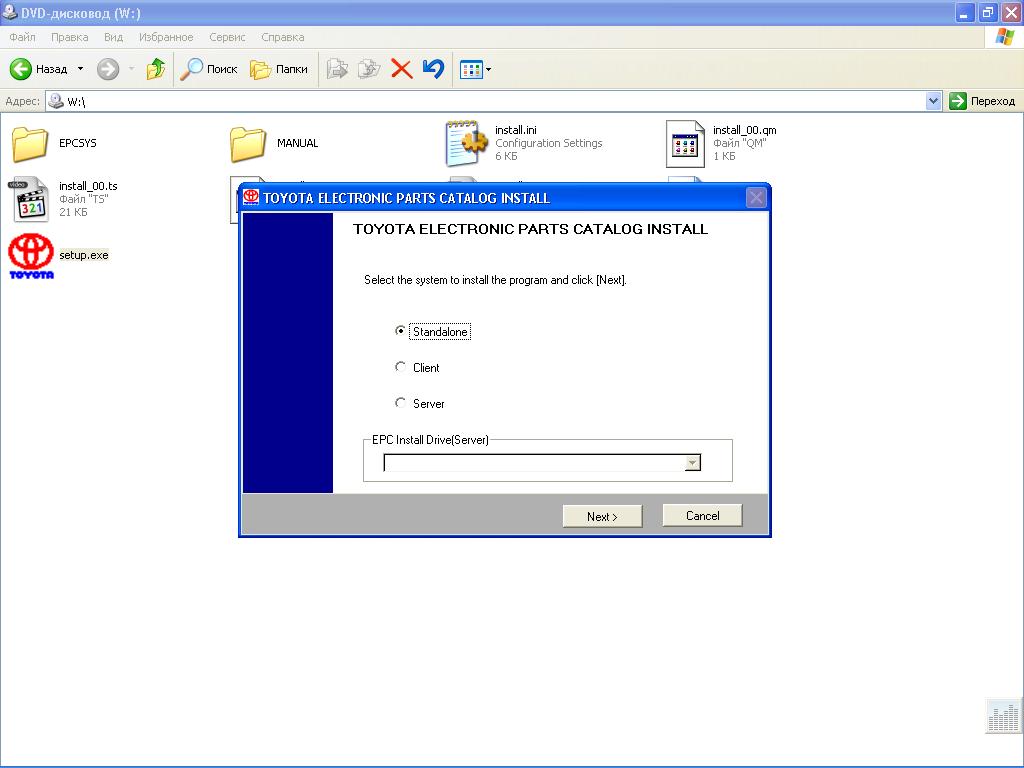Choose the Server install option
The width and height of the screenshot is (1024, 768).
point(401,403)
